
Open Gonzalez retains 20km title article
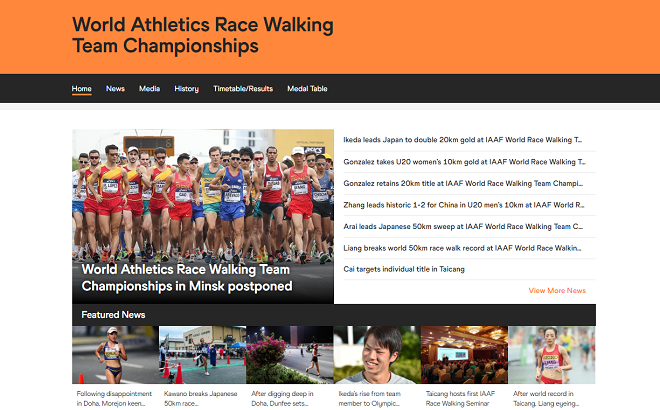(463, 184)
